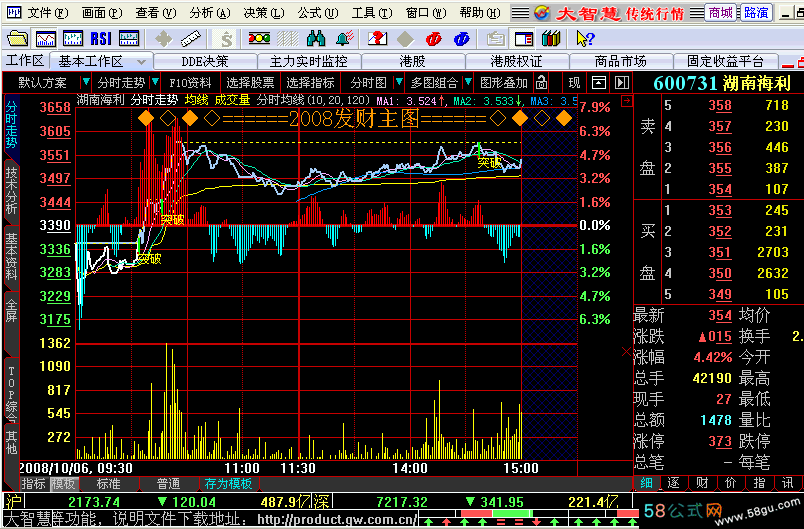Expand the 多图组合 dropdown arrow
Viewport: 804px width, 529px height.
pos(467,82)
